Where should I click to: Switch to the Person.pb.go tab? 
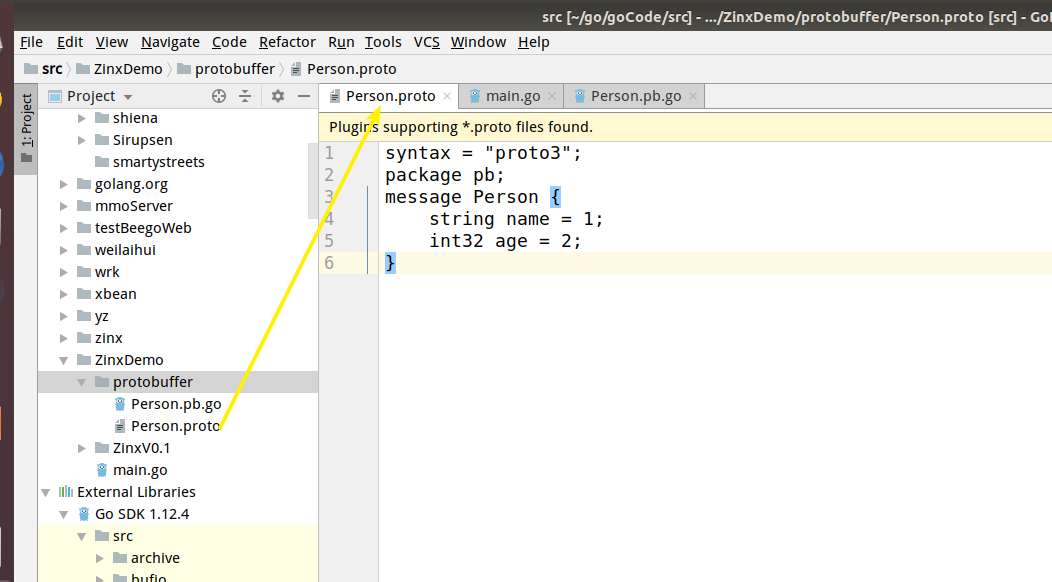(x=635, y=96)
